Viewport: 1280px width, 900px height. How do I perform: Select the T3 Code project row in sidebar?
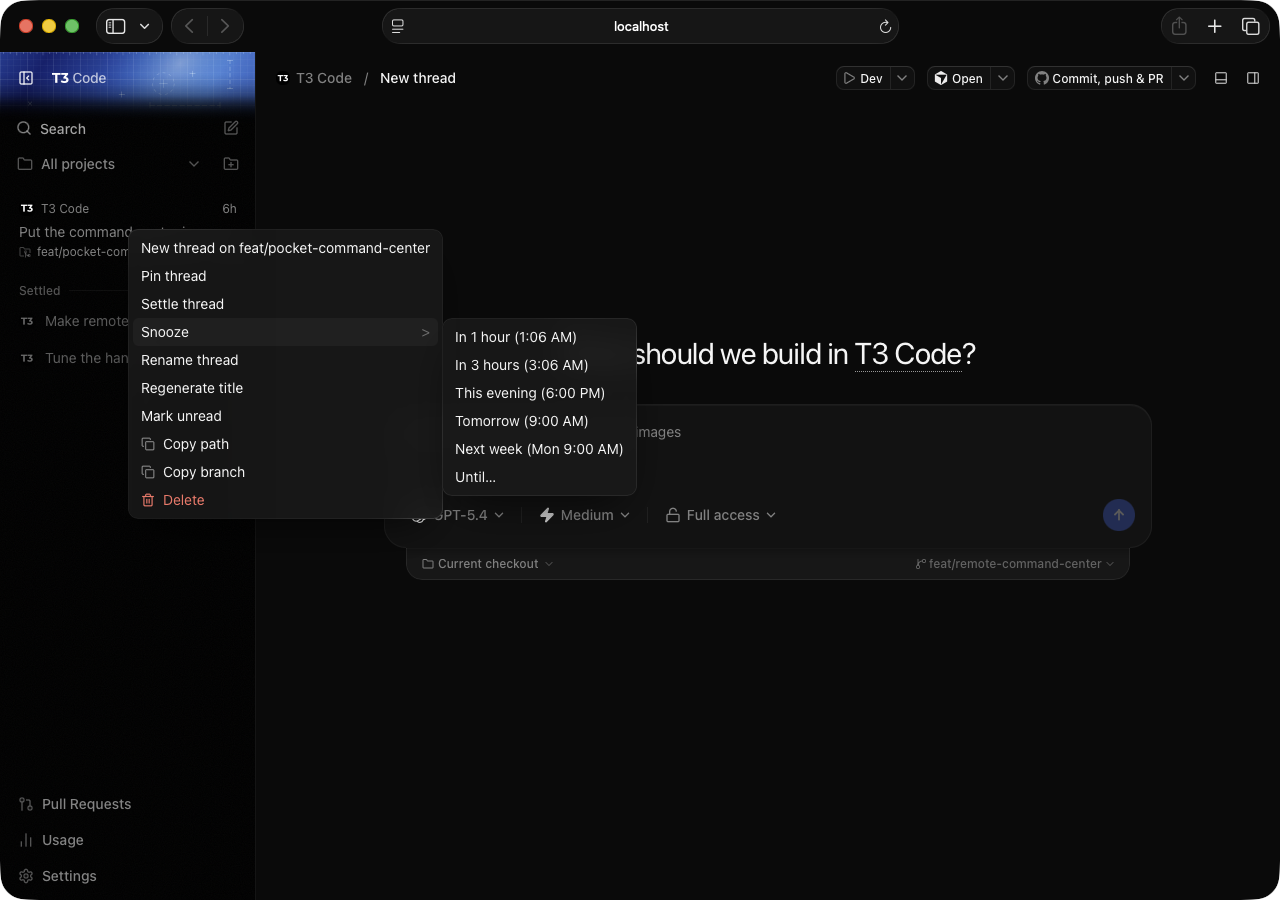pos(128,208)
